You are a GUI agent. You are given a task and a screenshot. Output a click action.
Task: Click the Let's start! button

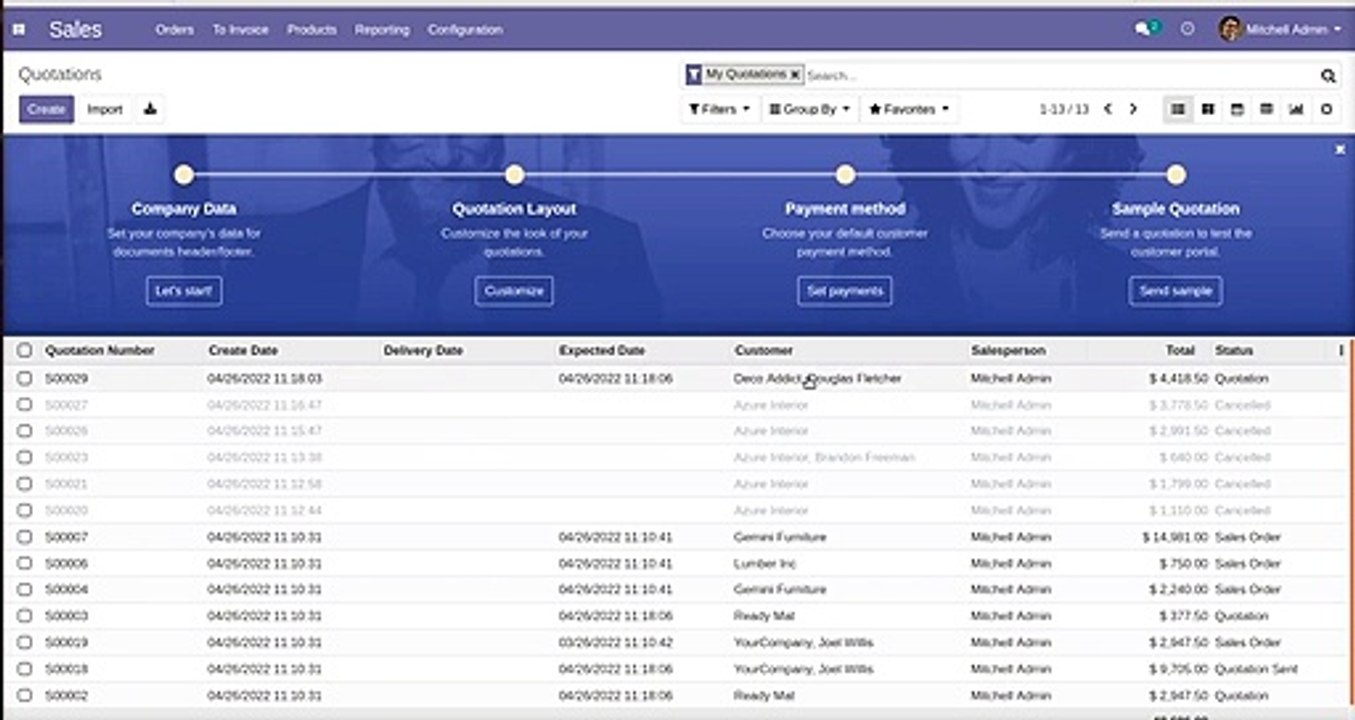(x=184, y=291)
